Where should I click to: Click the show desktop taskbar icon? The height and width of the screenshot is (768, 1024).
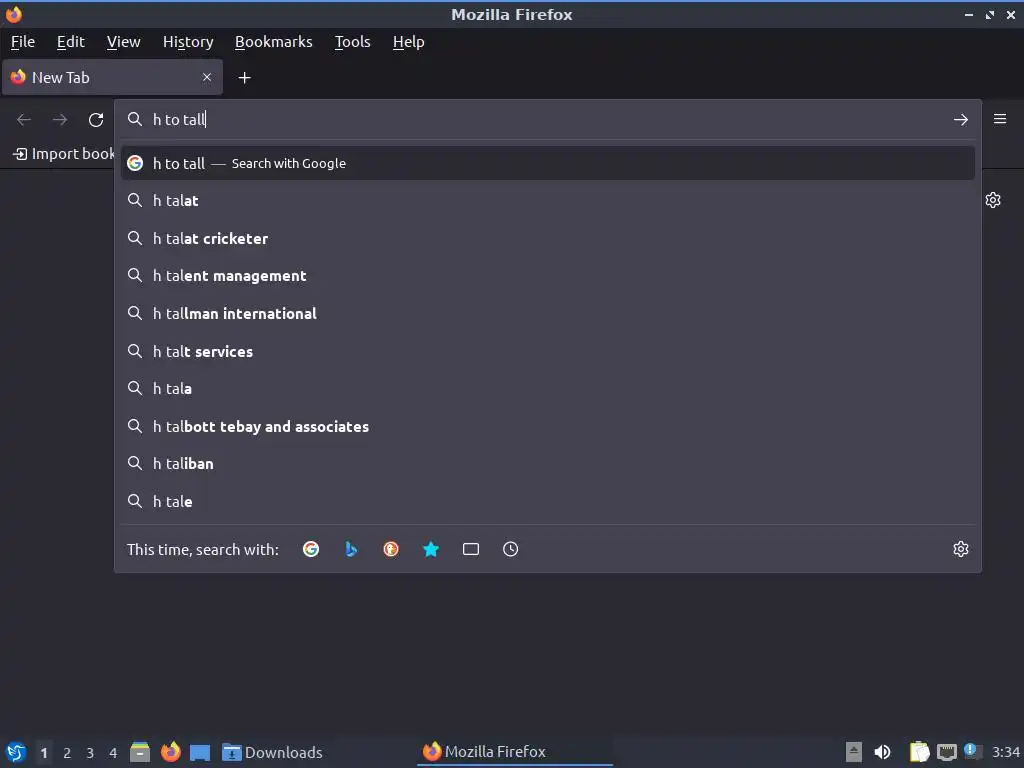pos(200,753)
